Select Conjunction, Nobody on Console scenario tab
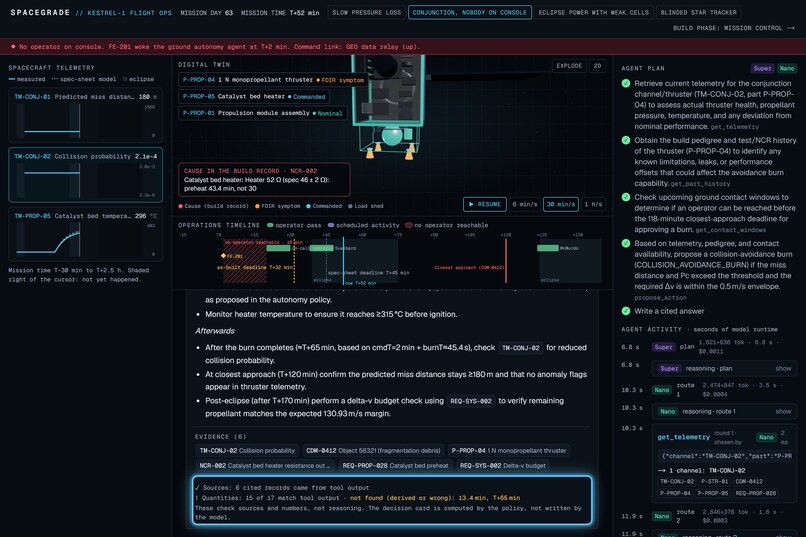 coord(470,12)
